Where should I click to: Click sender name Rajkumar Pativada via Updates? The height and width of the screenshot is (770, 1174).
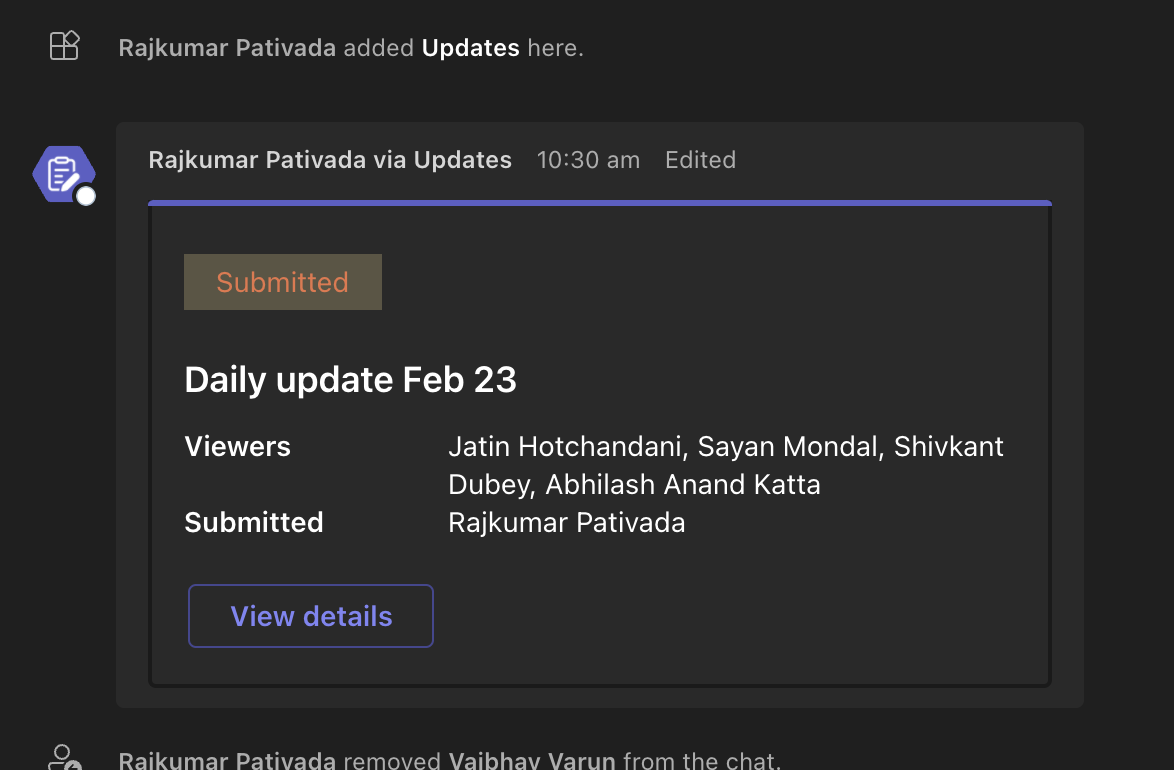pyautogui.click(x=330, y=160)
